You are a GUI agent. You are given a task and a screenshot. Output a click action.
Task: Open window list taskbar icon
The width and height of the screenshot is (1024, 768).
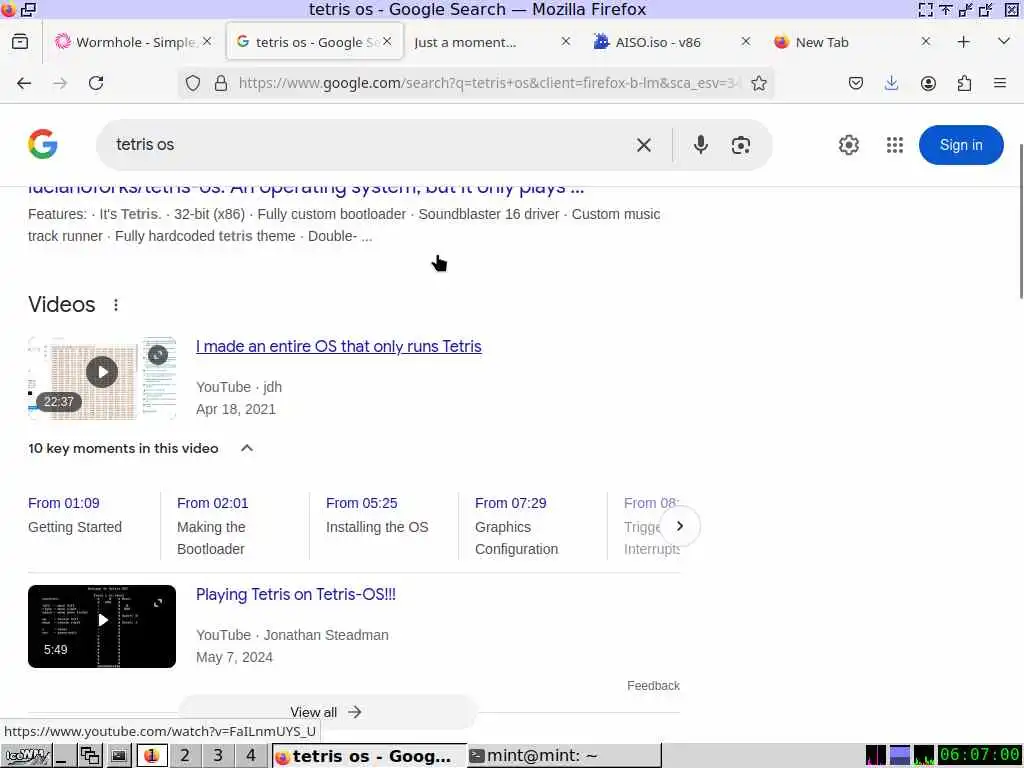point(89,756)
